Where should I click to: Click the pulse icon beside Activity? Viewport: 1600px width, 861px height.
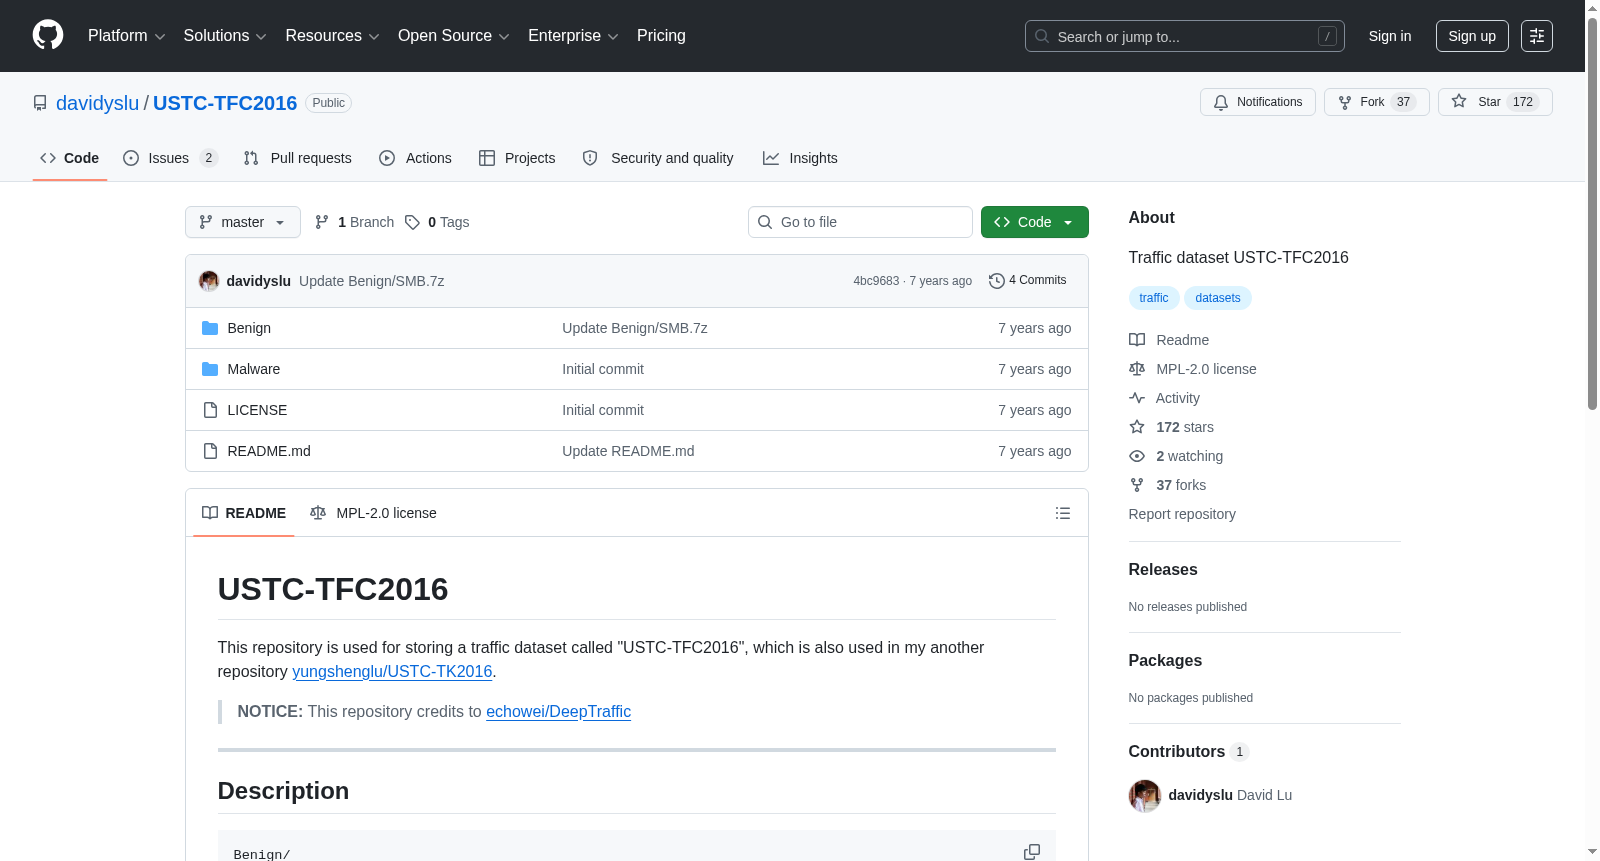click(x=1137, y=398)
